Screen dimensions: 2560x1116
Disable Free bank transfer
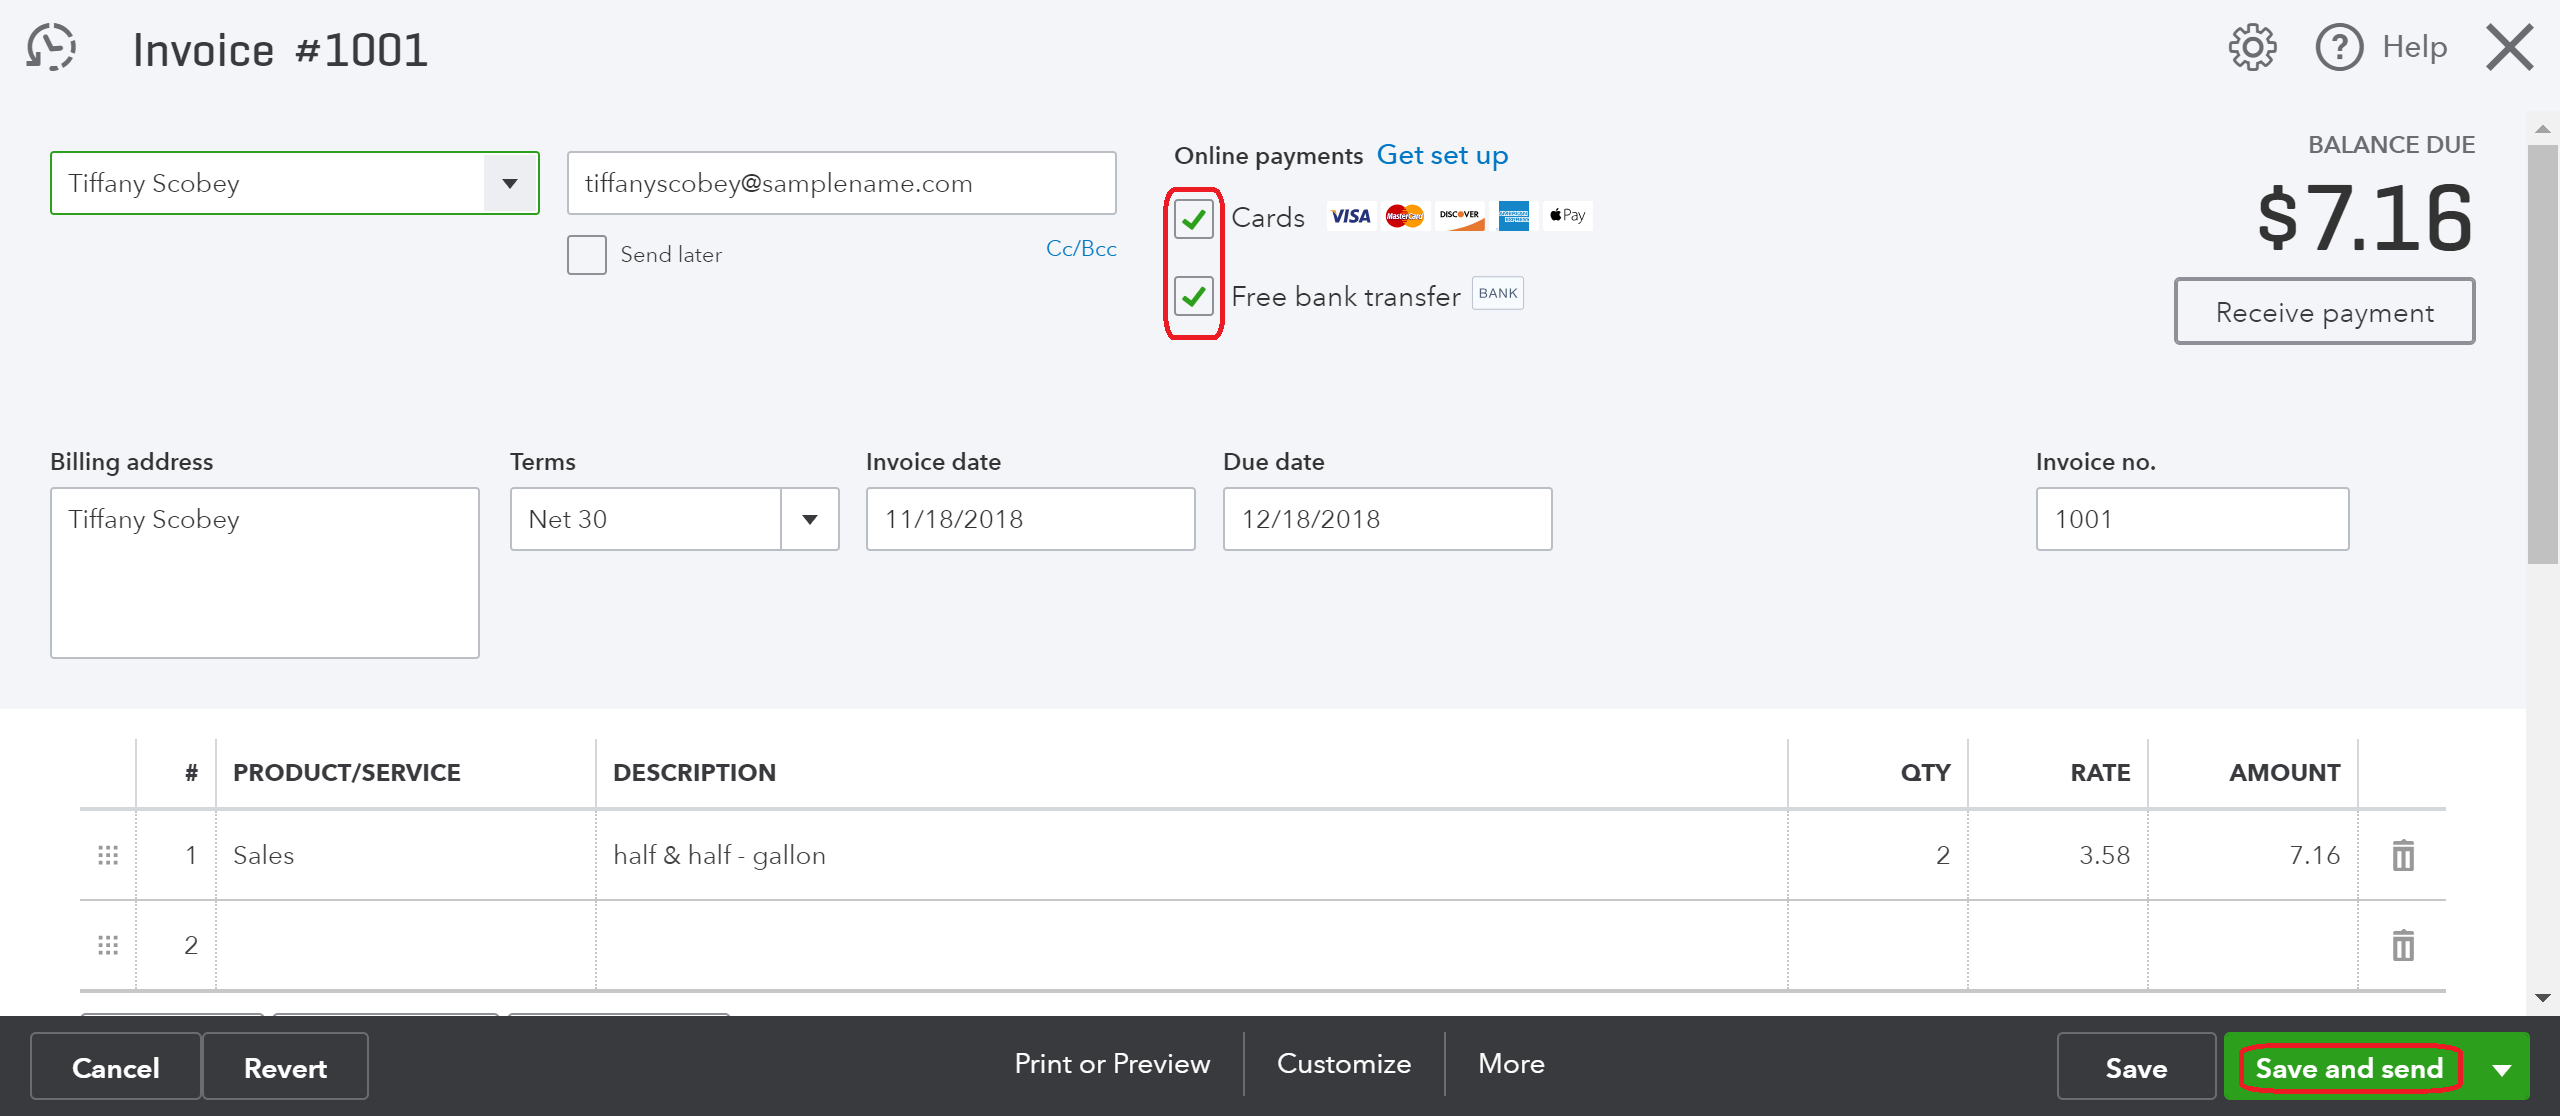(x=1192, y=296)
